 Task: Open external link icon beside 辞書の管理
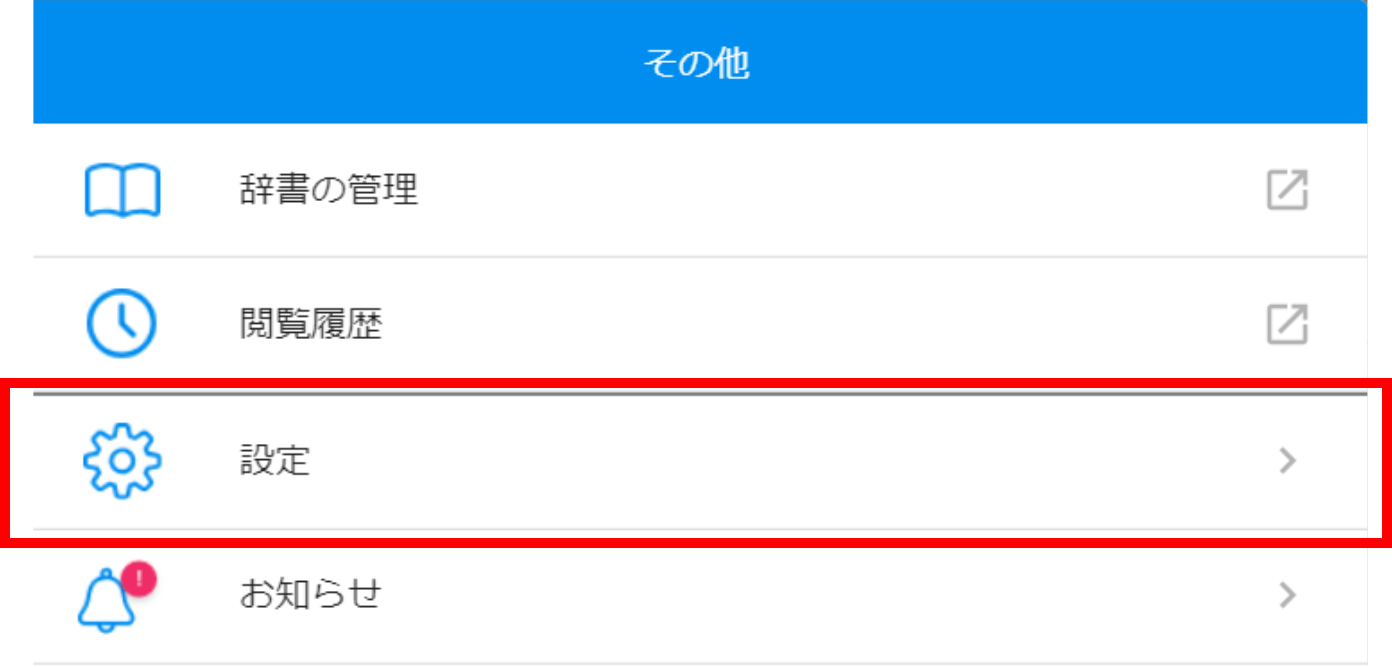coord(1287,190)
